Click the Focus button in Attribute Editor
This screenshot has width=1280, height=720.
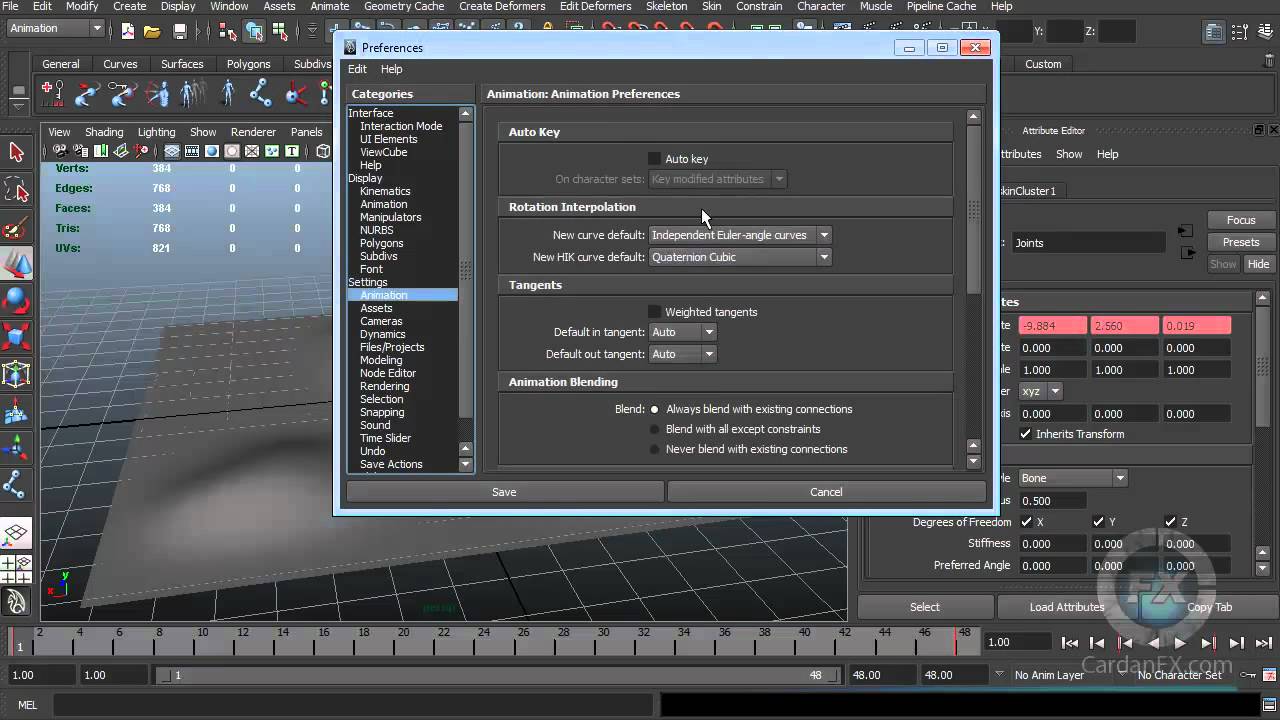click(x=1241, y=220)
